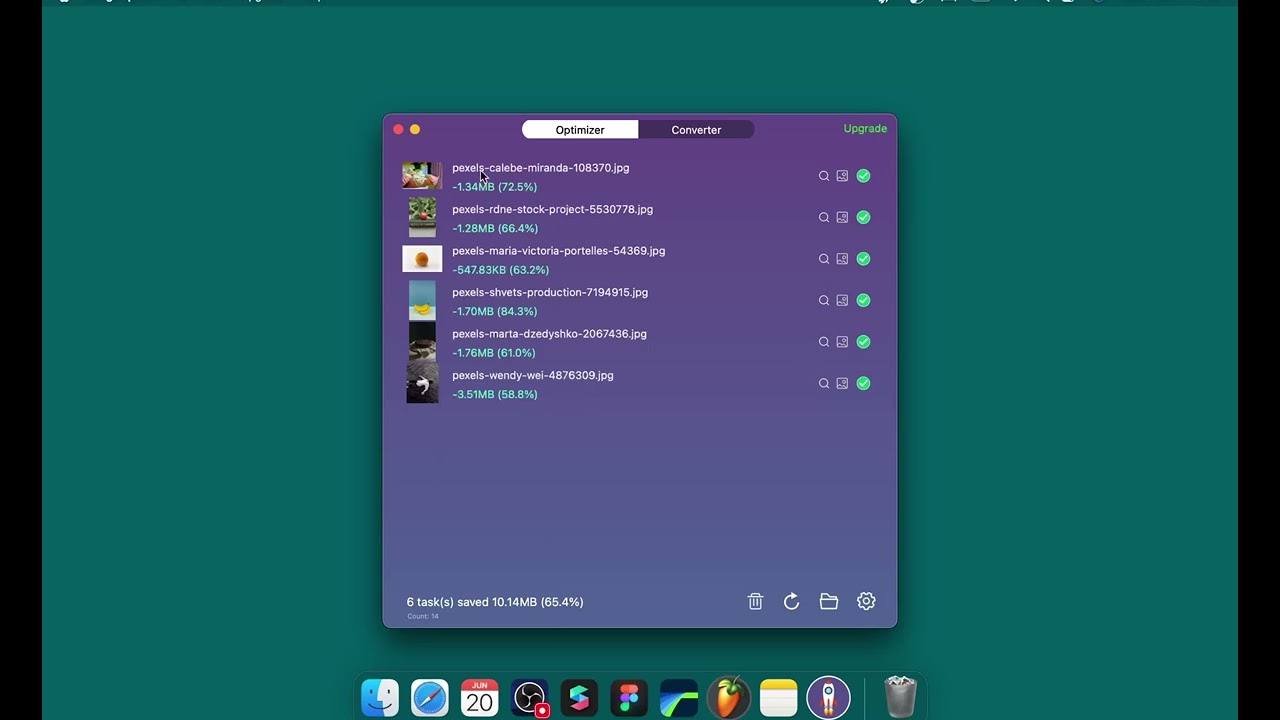
Task: Open Figma from the dock
Action: pyautogui.click(x=629, y=698)
